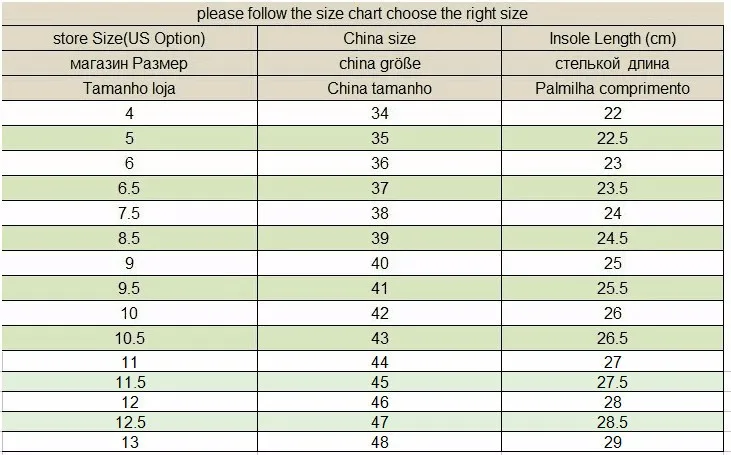Click the size chart title row
The width and height of the screenshot is (731, 455).
(x=362, y=14)
